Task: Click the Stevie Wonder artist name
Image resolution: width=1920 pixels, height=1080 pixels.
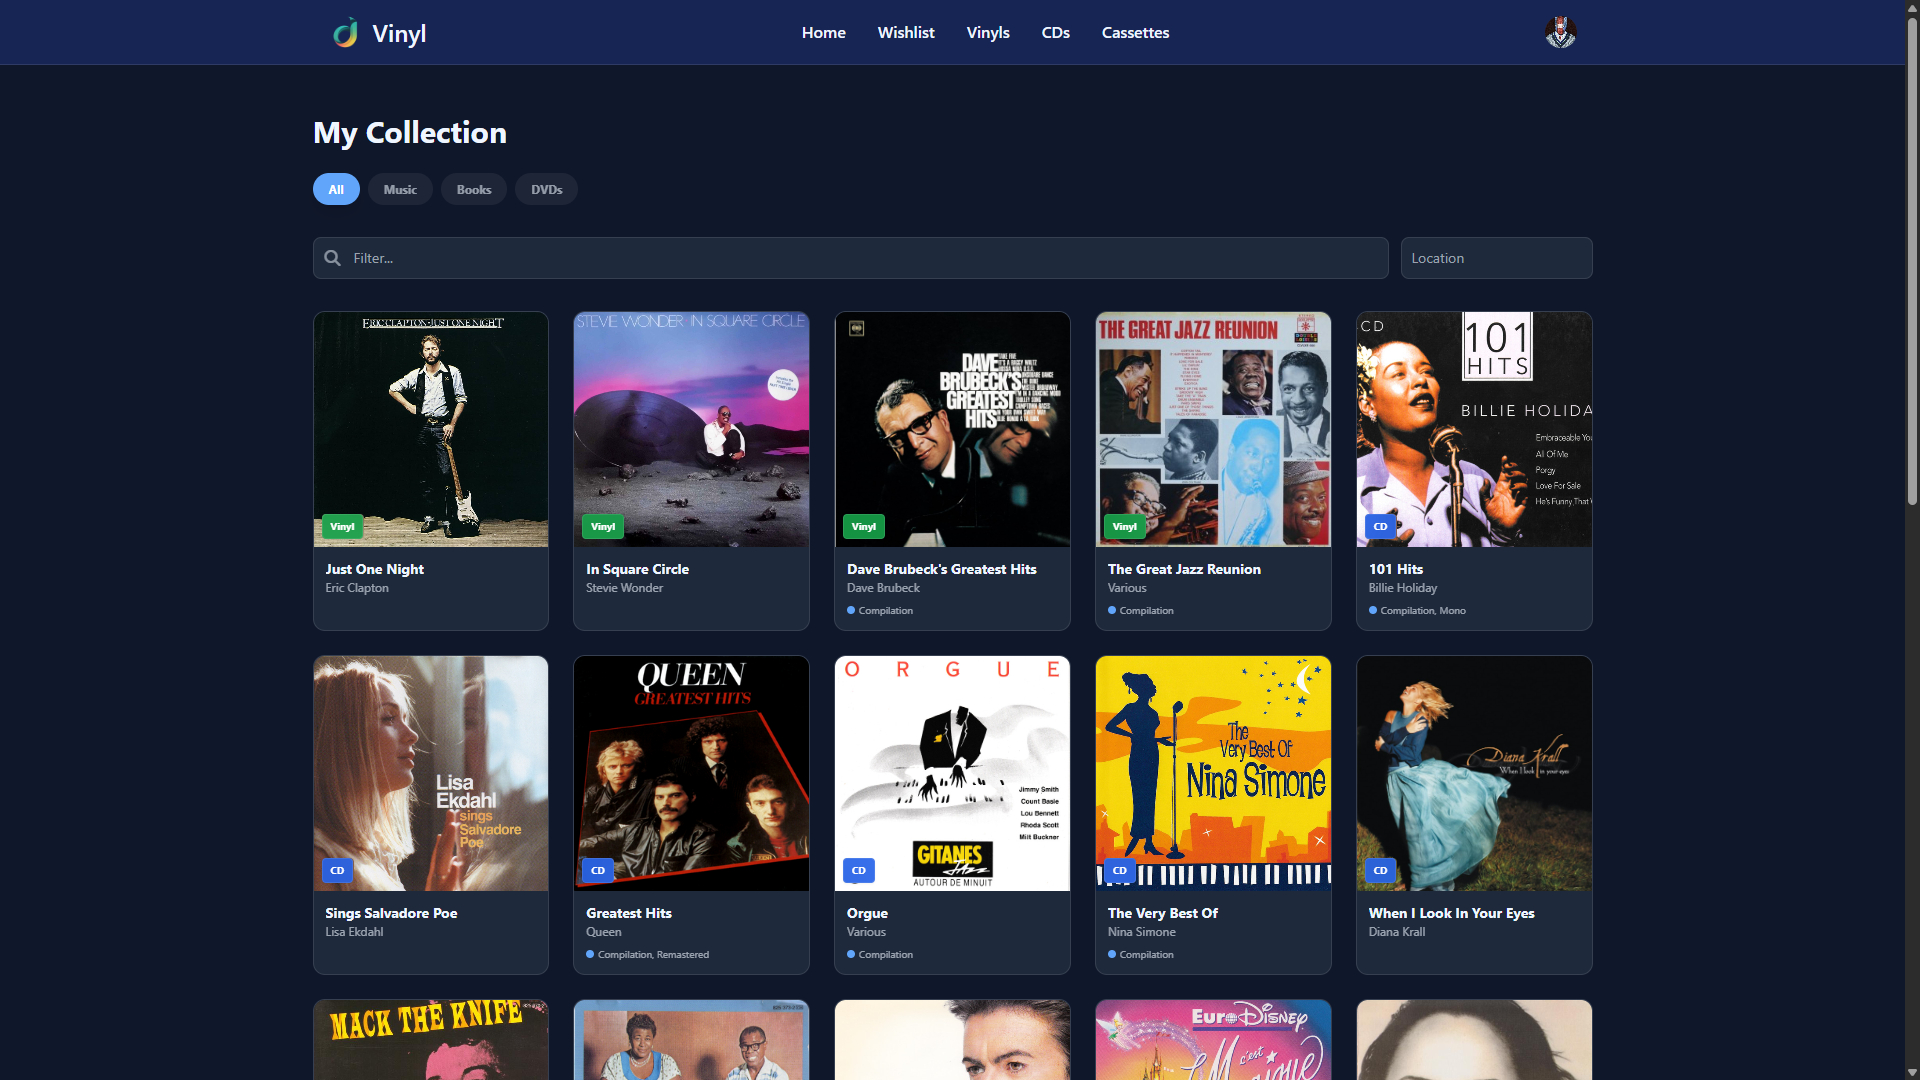Action: click(x=624, y=588)
